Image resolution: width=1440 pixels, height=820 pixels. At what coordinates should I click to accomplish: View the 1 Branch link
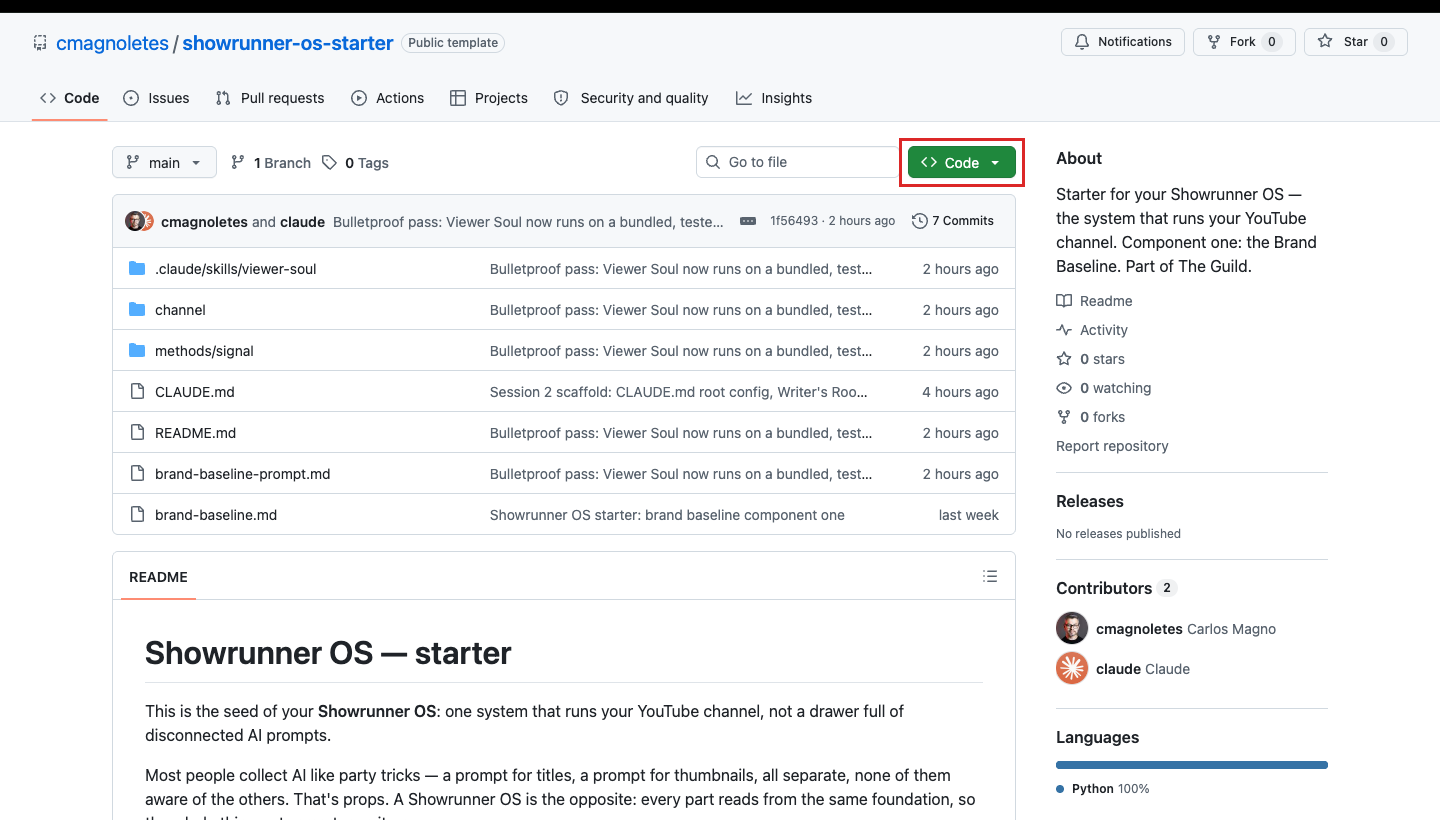(x=271, y=163)
